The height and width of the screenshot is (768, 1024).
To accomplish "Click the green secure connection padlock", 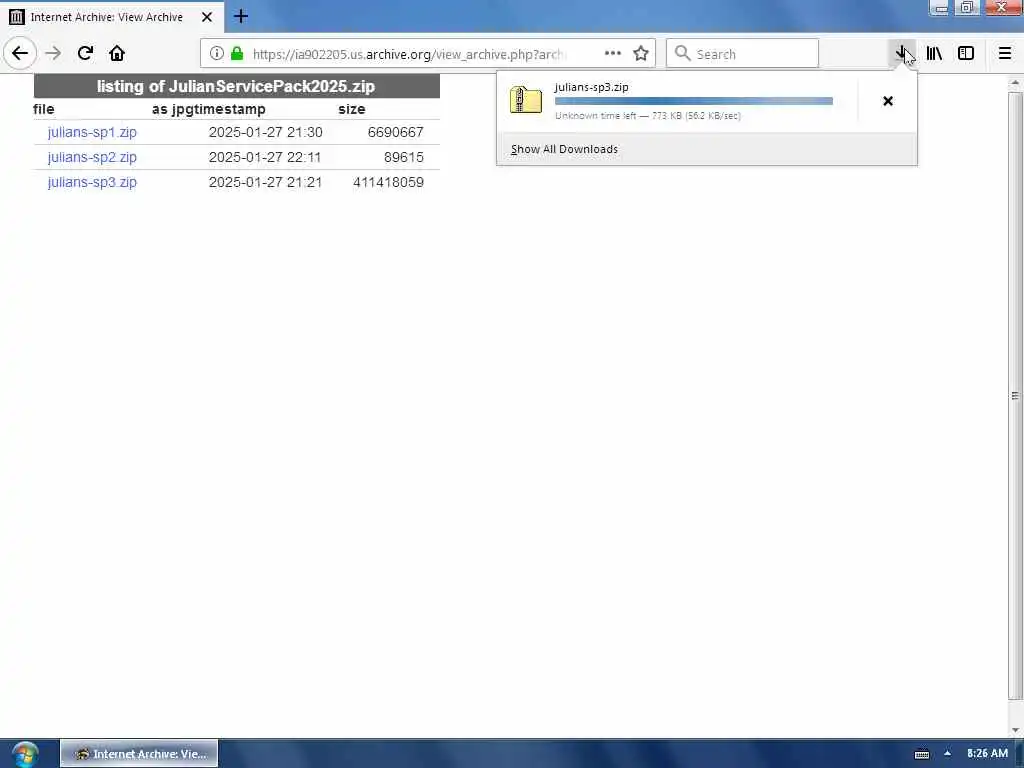I will (x=237, y=54).
